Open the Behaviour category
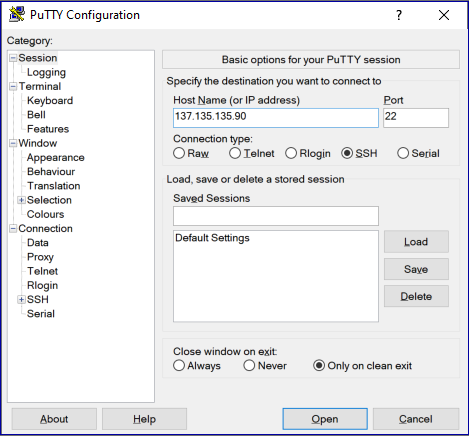The width and height of the screenshot is (469, 436). pyautogui.click(x=51, y=172)
